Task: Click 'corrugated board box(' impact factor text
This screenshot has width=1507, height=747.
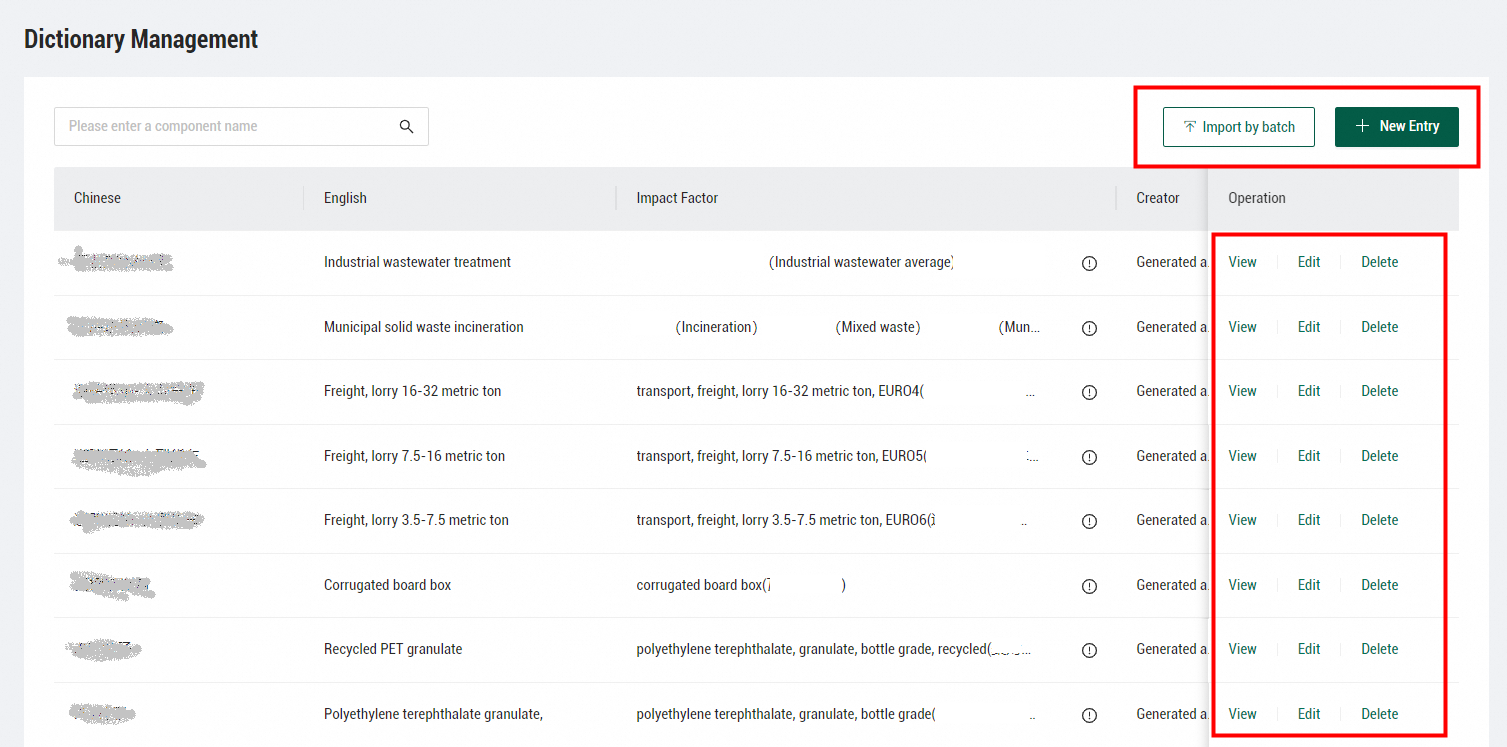Action: (x=702, y=585)
